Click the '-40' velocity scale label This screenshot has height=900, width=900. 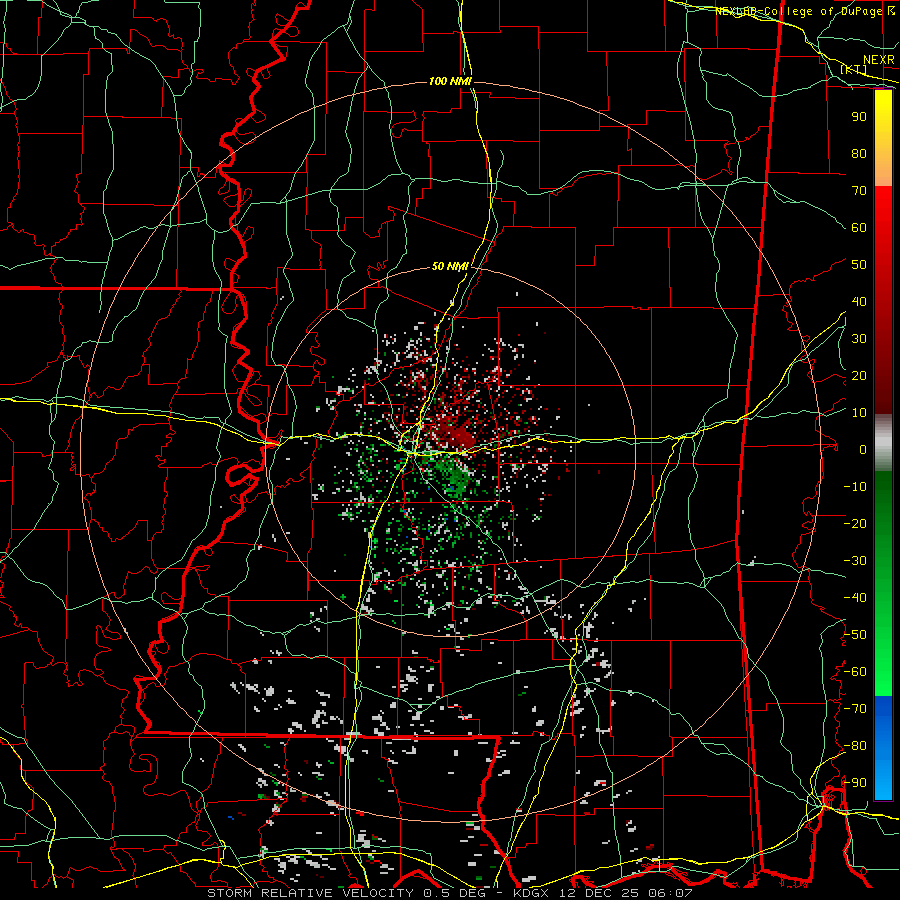pos(855,598)
